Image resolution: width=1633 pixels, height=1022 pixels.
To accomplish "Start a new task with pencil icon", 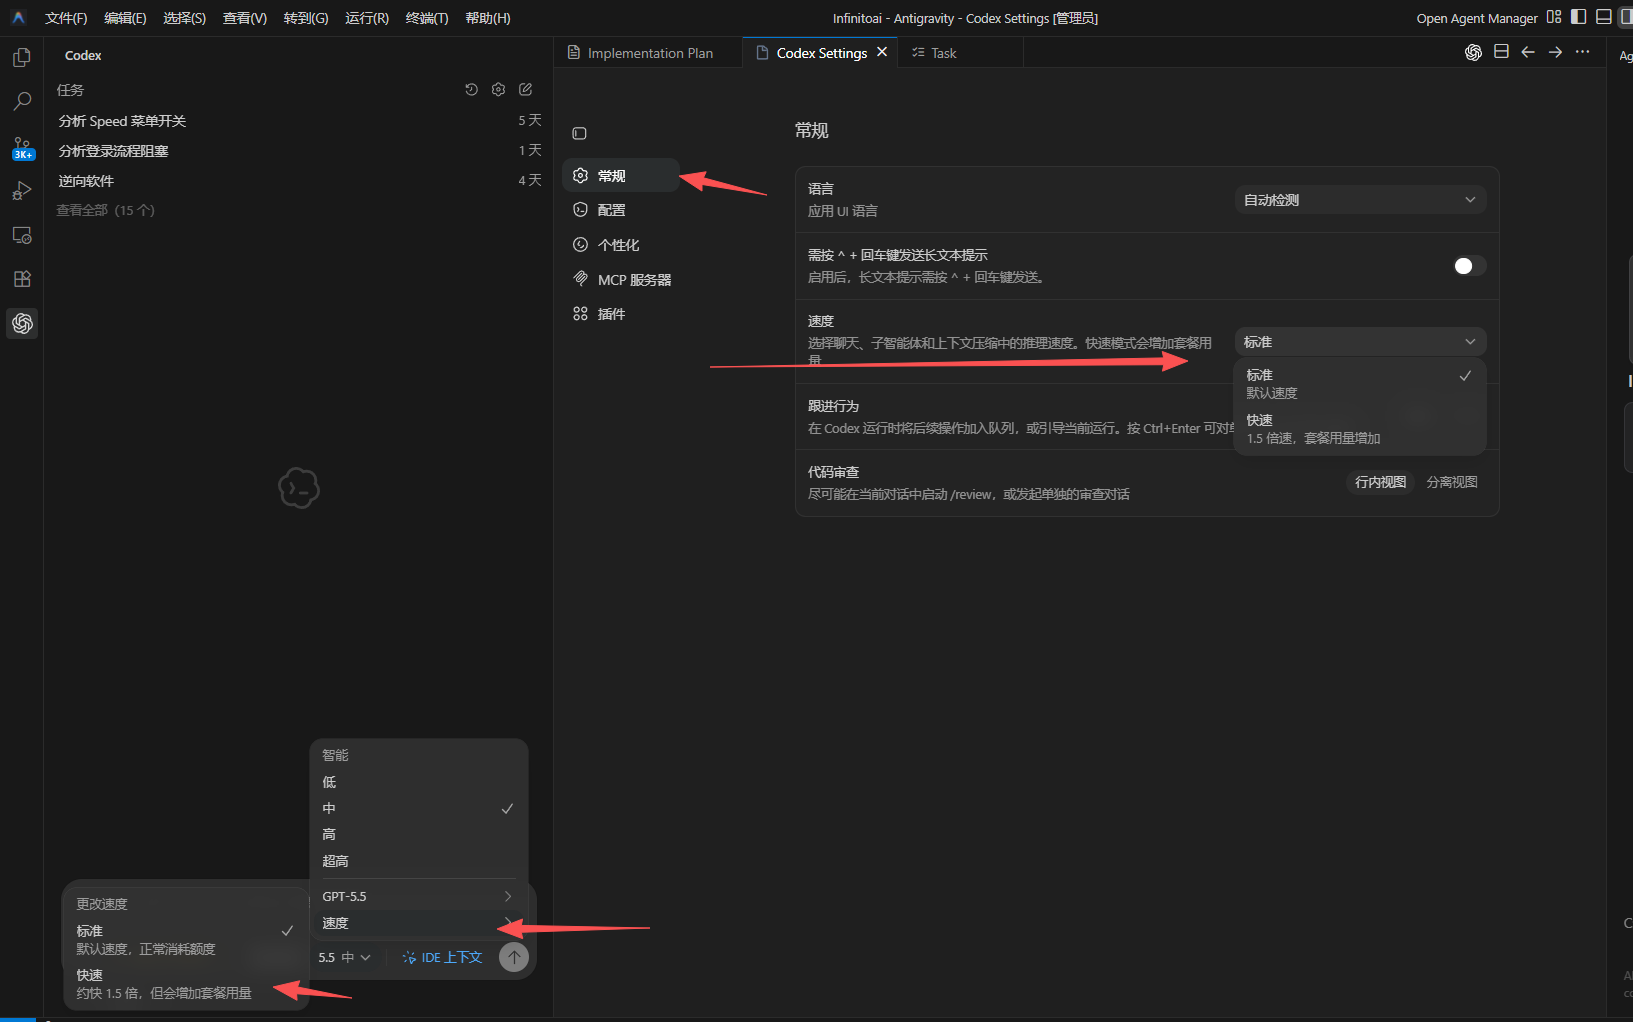I will click(x=526, y=89).
